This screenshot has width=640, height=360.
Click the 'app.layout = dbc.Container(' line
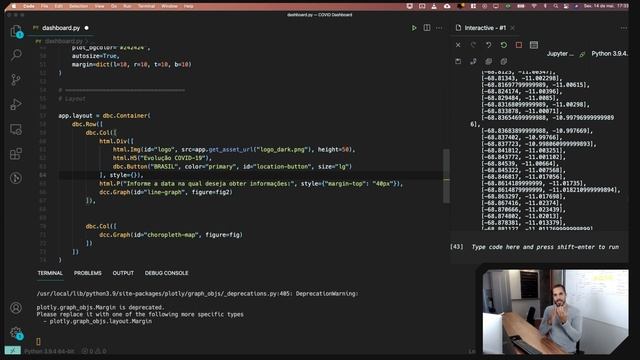click(x=104, y=116)
